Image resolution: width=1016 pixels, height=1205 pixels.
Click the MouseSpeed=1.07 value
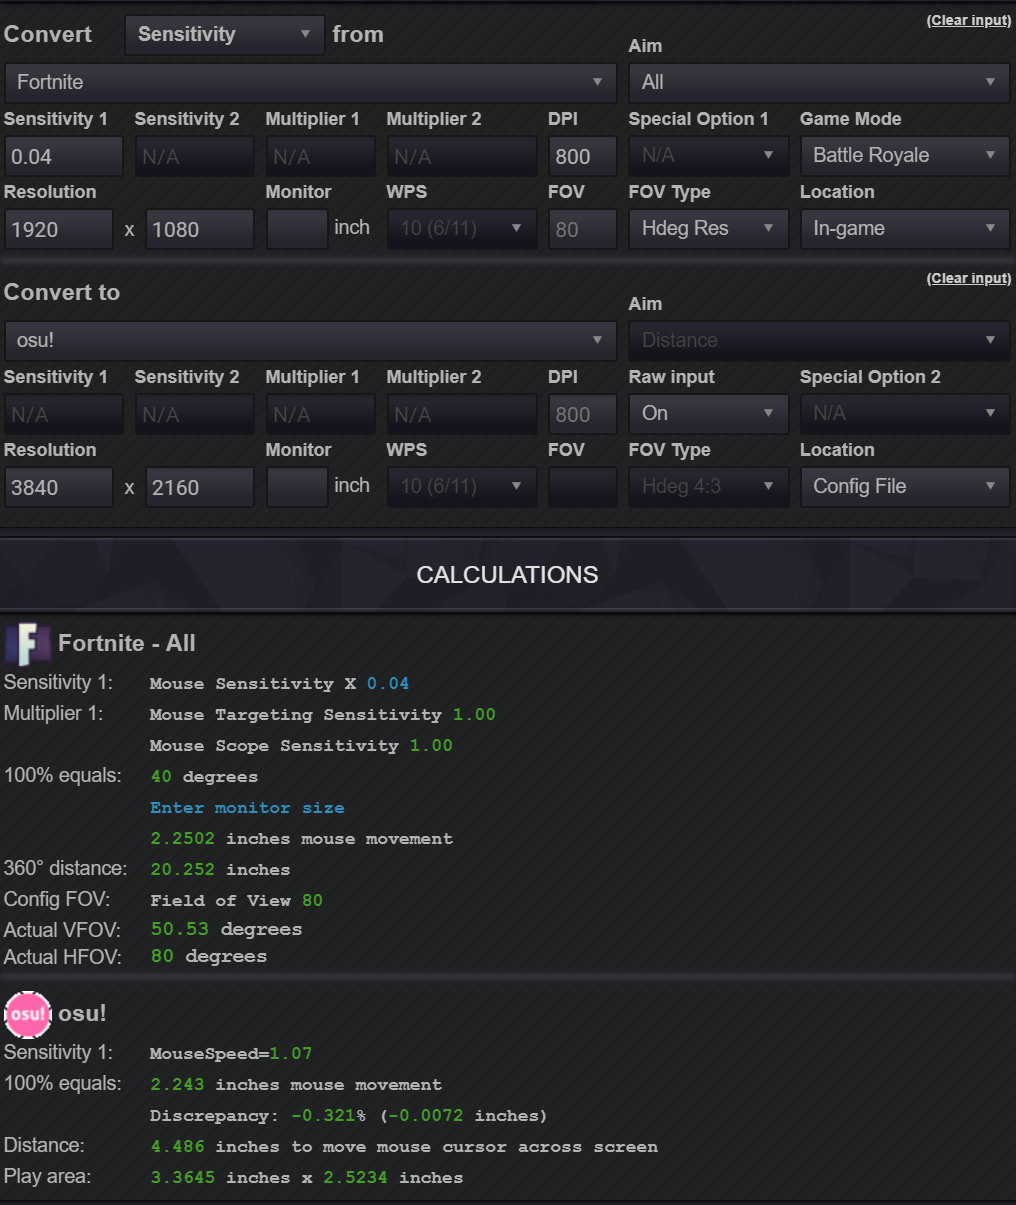[231, 1054]
